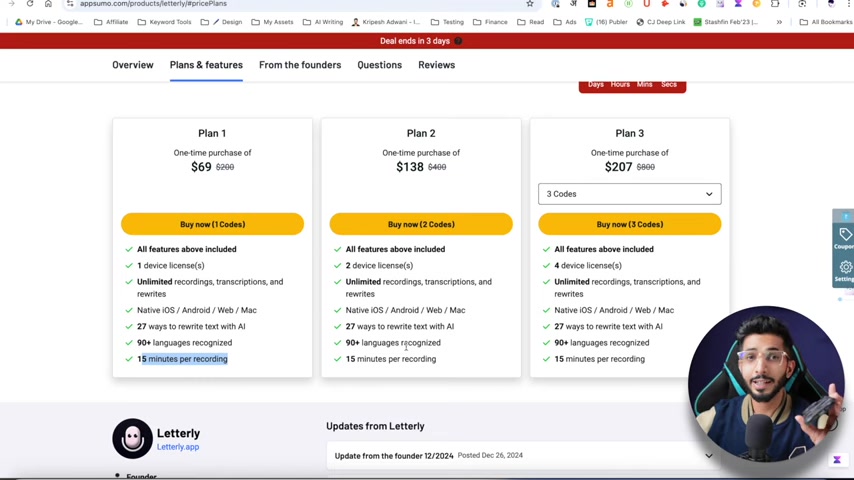Open the Design bookmarks folder
The width and height of the screenshot is (854, 480).
click(x=221, y=22)
